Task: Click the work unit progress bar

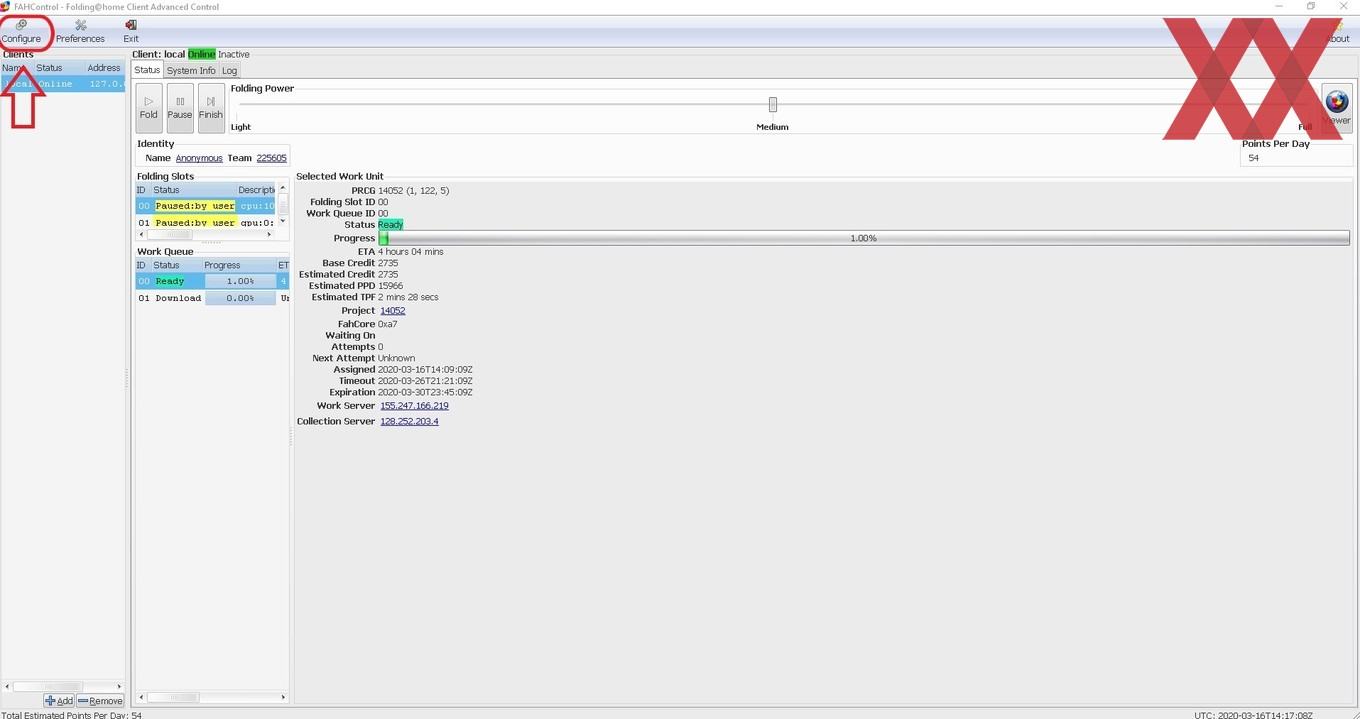Action: (x=864, y=238)
